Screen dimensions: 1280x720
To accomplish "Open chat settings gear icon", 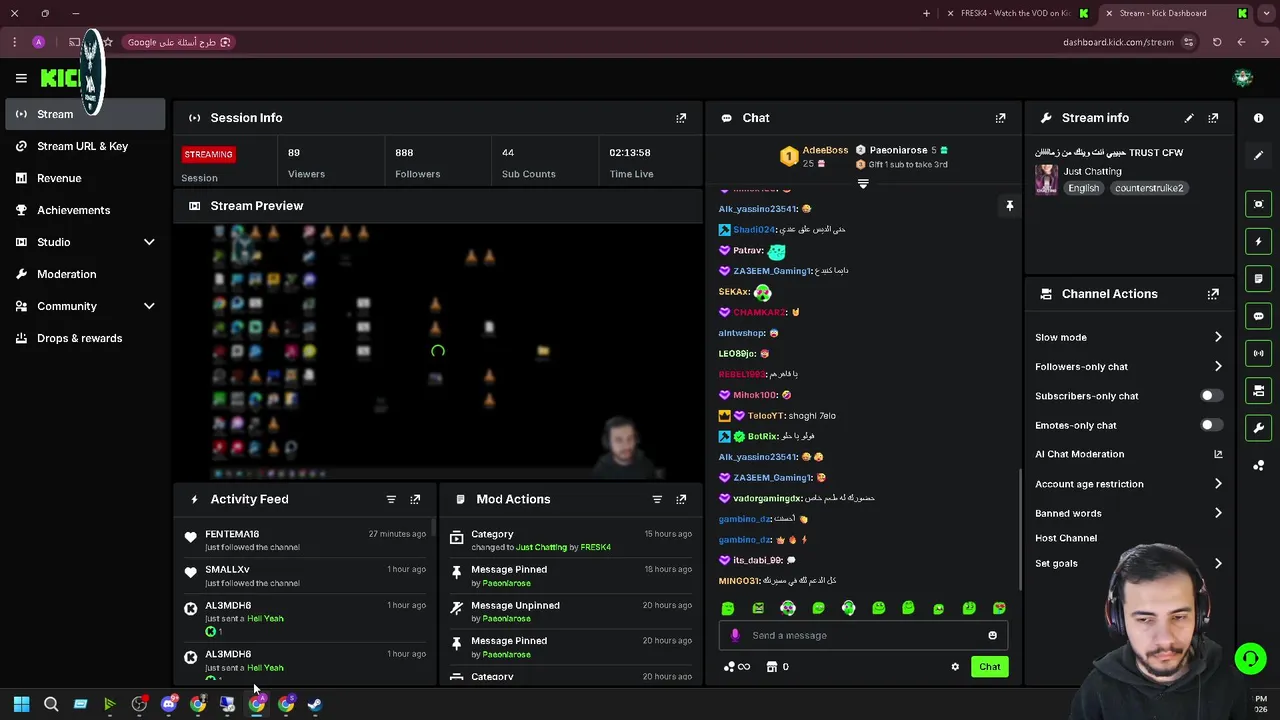I will 955,667.
